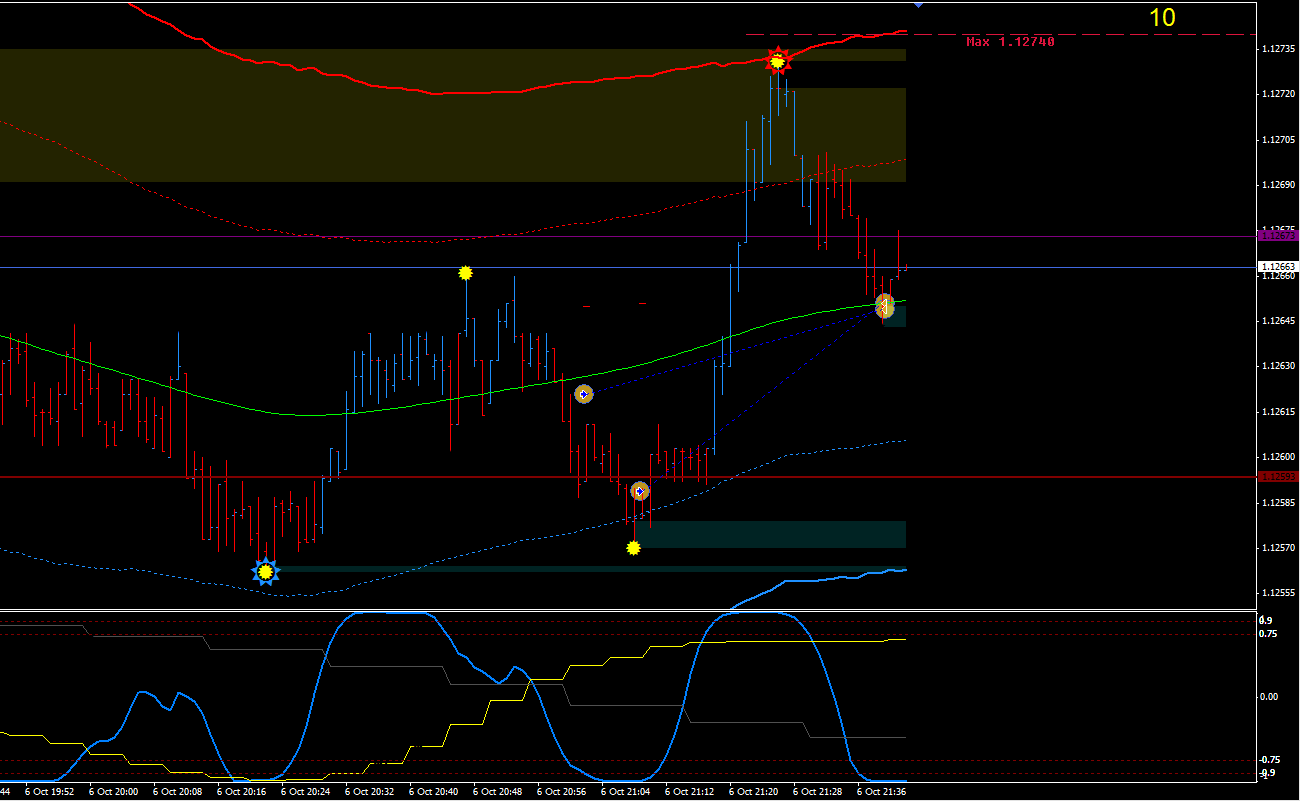This screenshot has width=1300, height=802.
Task: Click the '6 Oct 20:32' time label
Action: click(x=369, y=791)
